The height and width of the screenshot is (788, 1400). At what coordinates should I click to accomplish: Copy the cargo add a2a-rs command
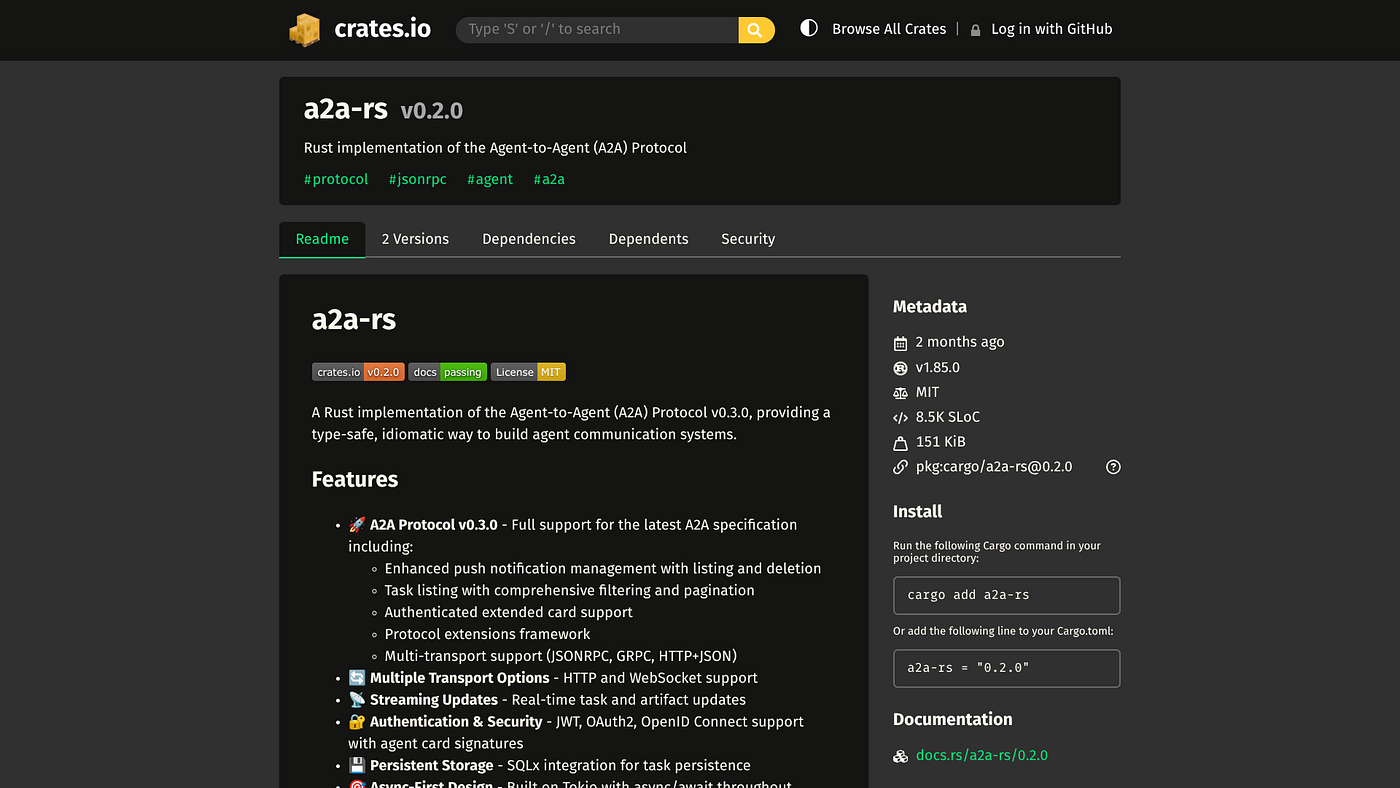click(1006, 595)
